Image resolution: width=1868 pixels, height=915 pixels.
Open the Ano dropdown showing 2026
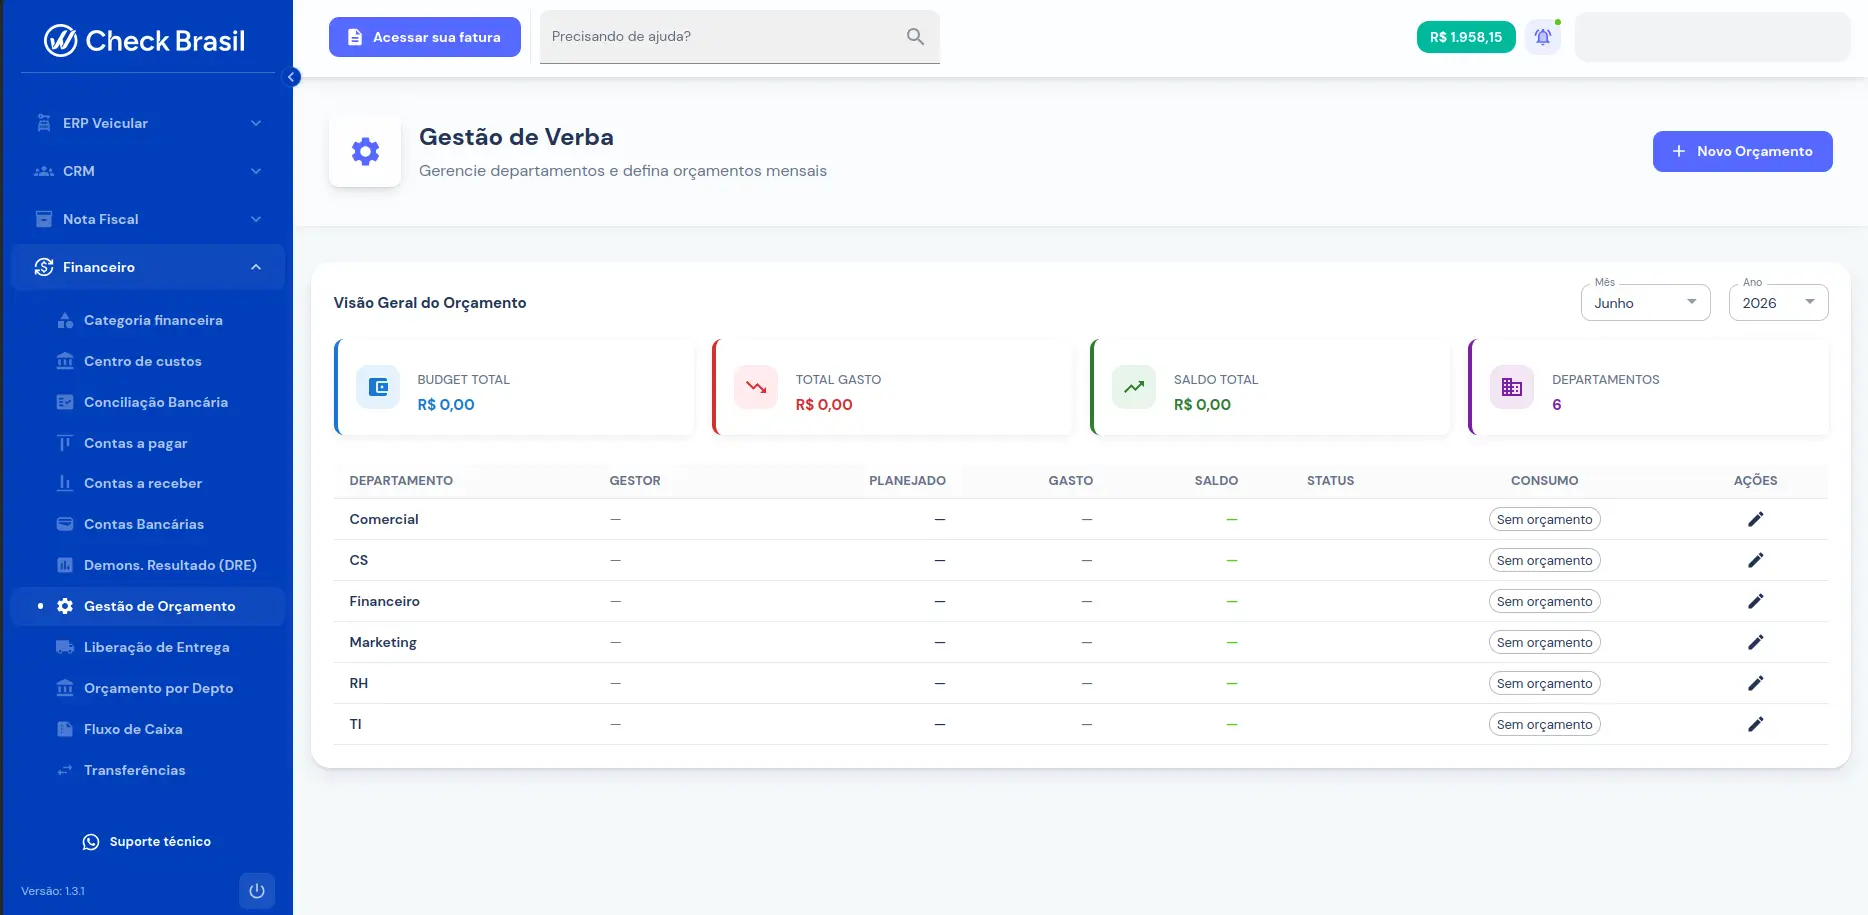pyautogui.click(x=1779, y=303)
